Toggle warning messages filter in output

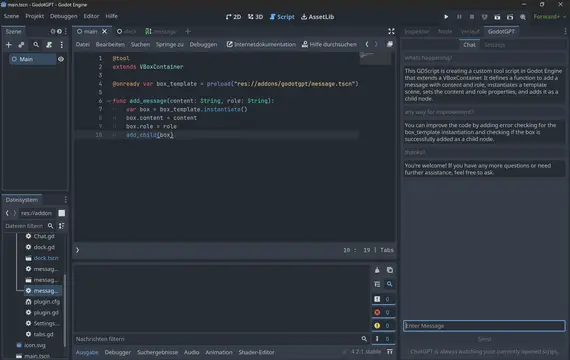point(382,325)
